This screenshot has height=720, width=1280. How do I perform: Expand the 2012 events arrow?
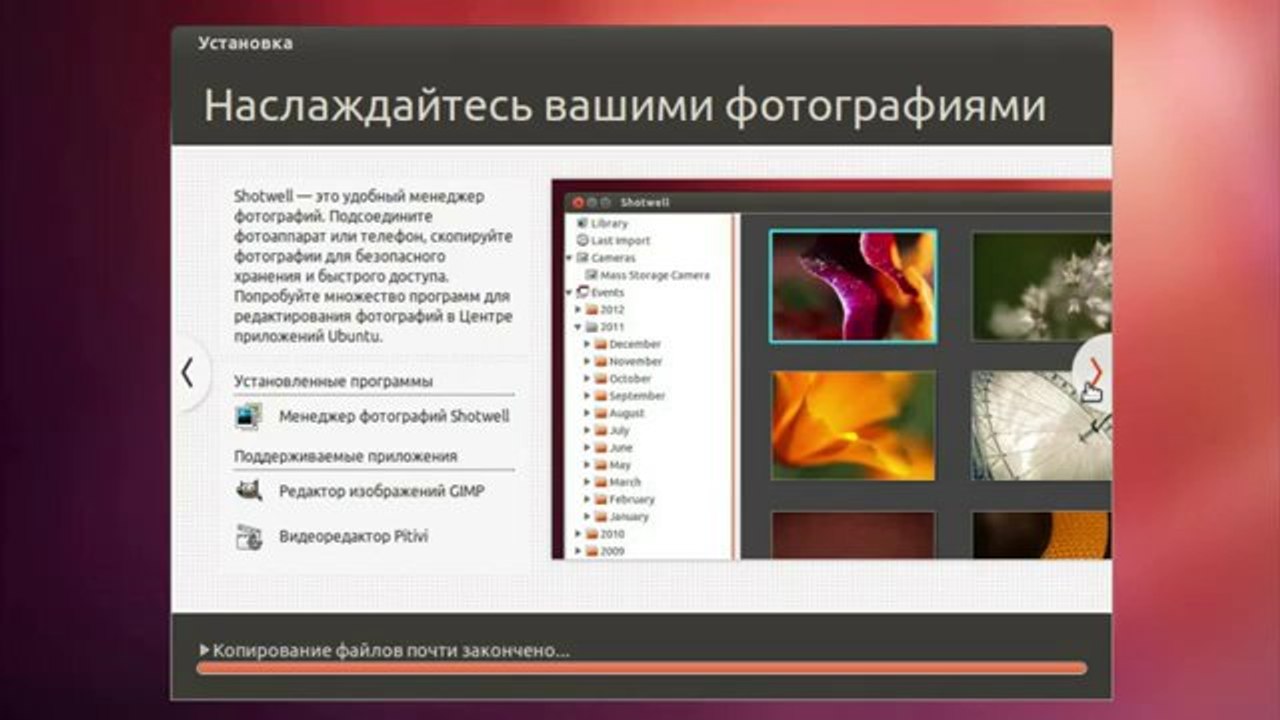pyautogui.click(x=578, y=310)
